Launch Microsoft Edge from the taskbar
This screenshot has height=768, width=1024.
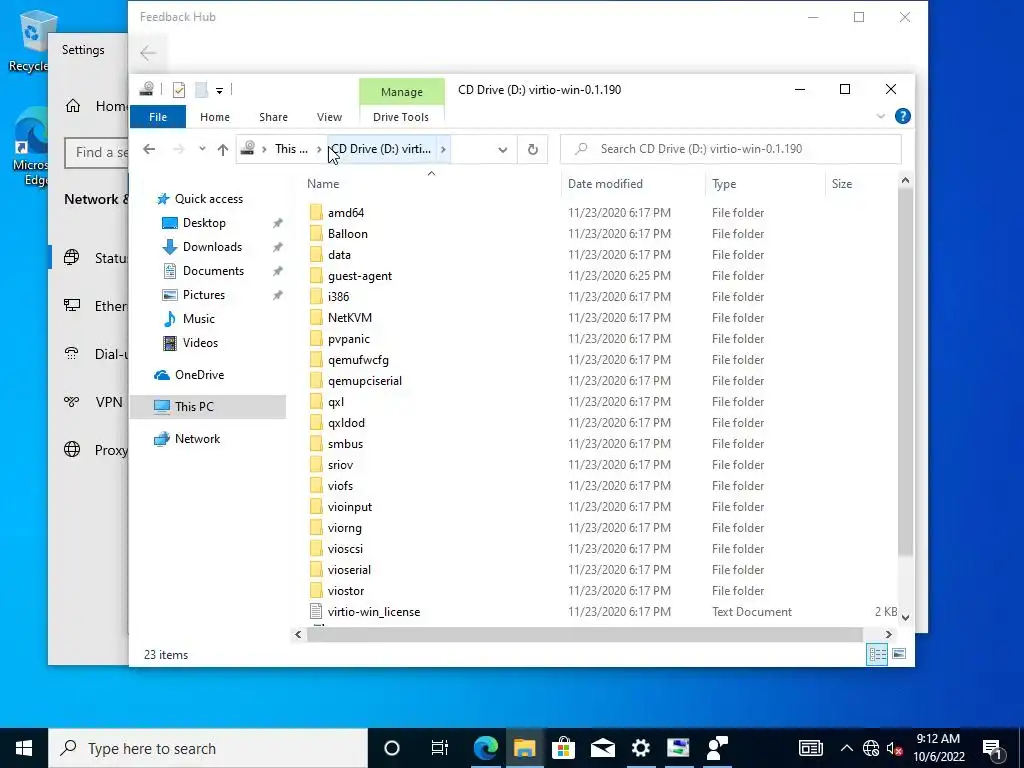coord(485,748)
